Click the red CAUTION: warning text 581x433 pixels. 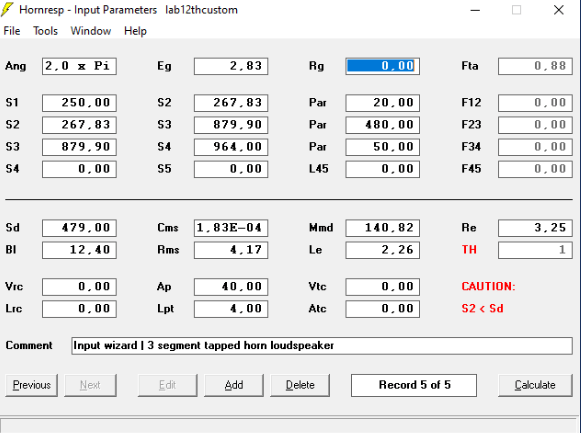coord(488,286)
